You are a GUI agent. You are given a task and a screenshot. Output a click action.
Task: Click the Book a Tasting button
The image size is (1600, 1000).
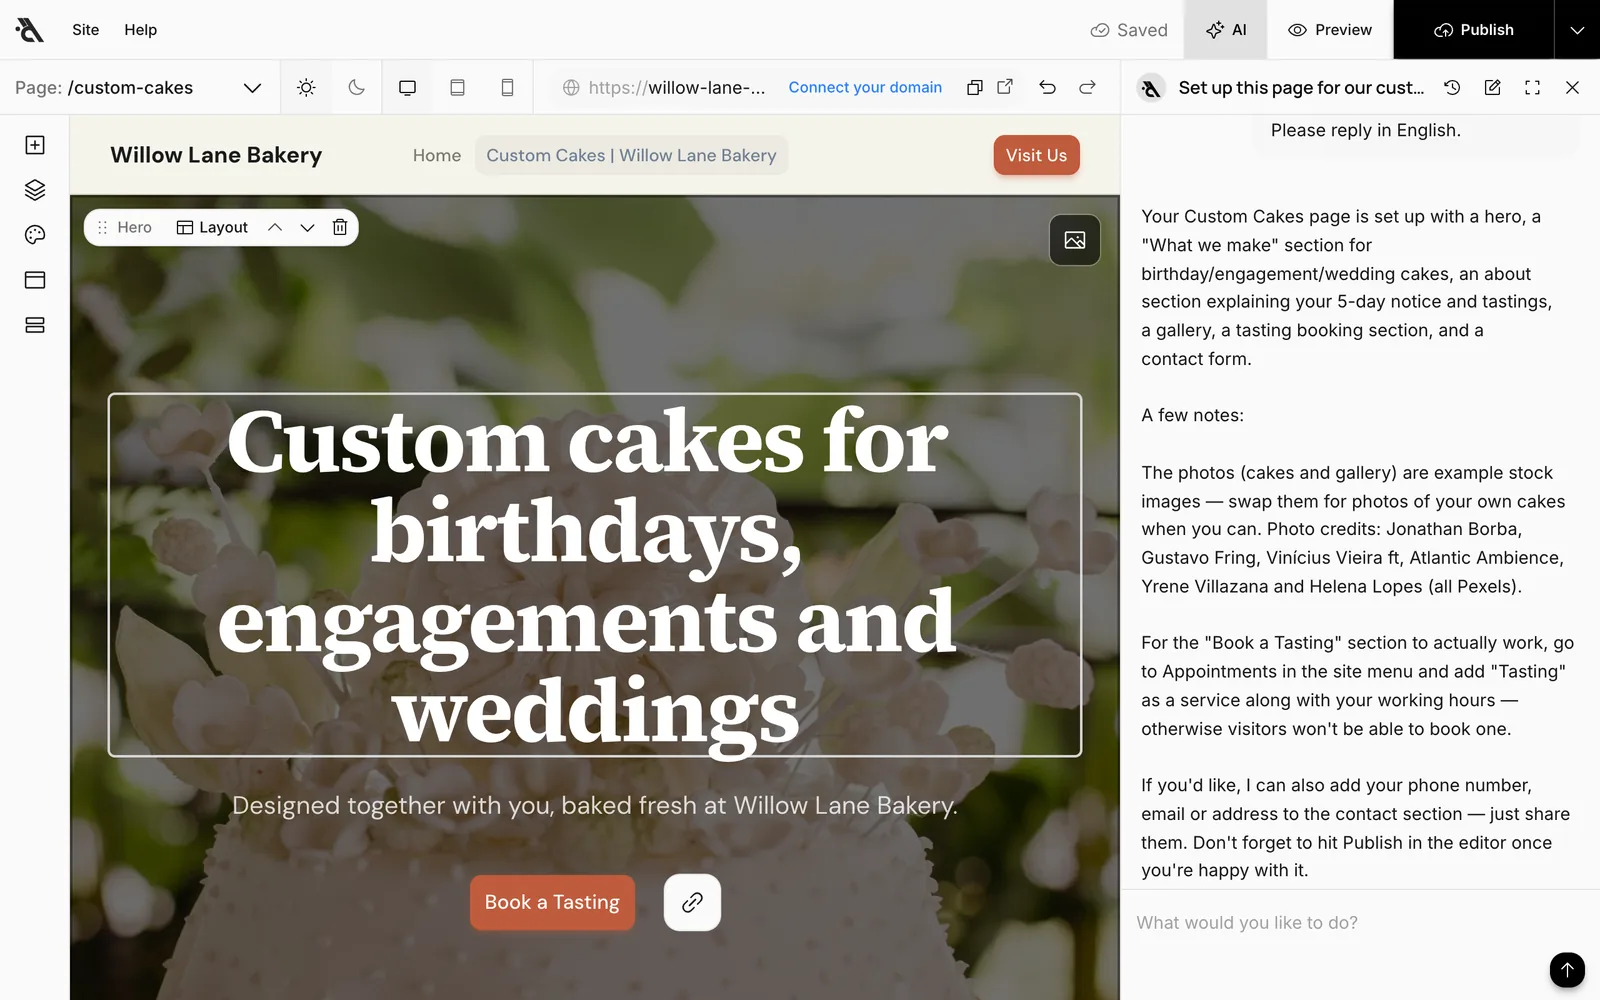[552, 903]
